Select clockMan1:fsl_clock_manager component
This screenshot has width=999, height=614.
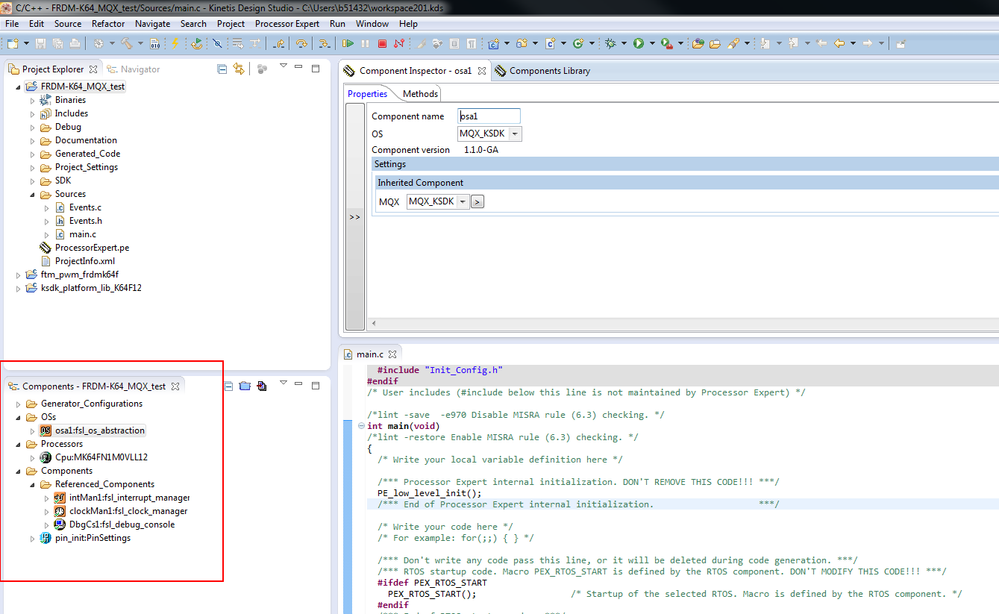click(128, 511)
